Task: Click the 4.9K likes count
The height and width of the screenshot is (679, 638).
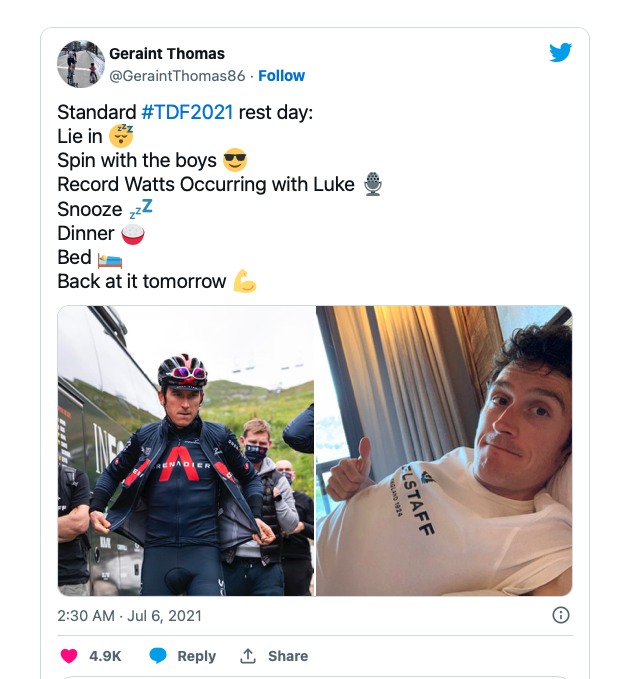Action: click(105, 656)
